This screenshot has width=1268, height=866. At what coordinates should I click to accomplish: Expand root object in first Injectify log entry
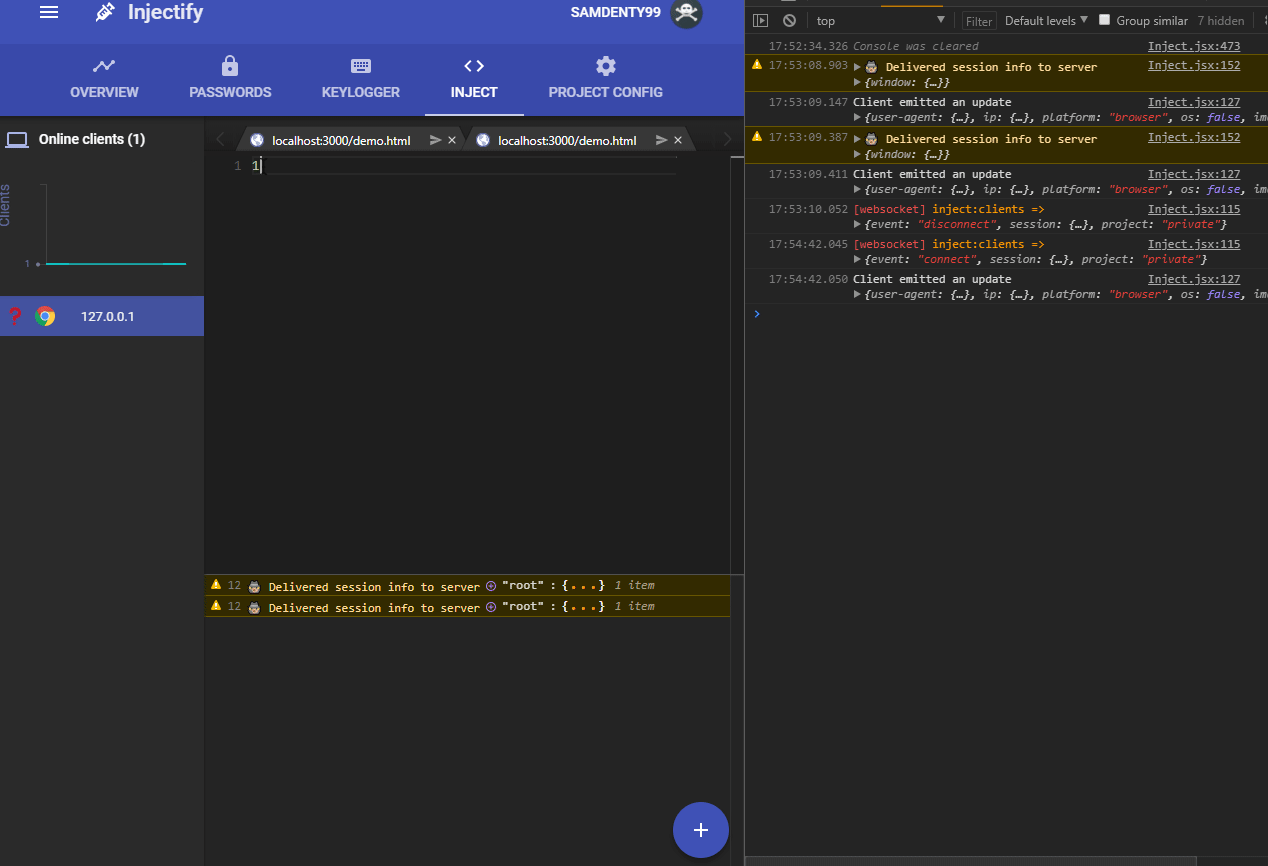click(x=490, y=585)
